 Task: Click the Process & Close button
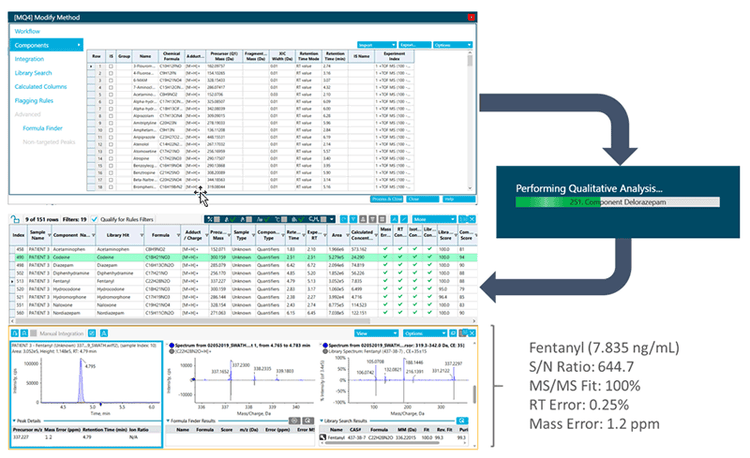click(387, 198)
